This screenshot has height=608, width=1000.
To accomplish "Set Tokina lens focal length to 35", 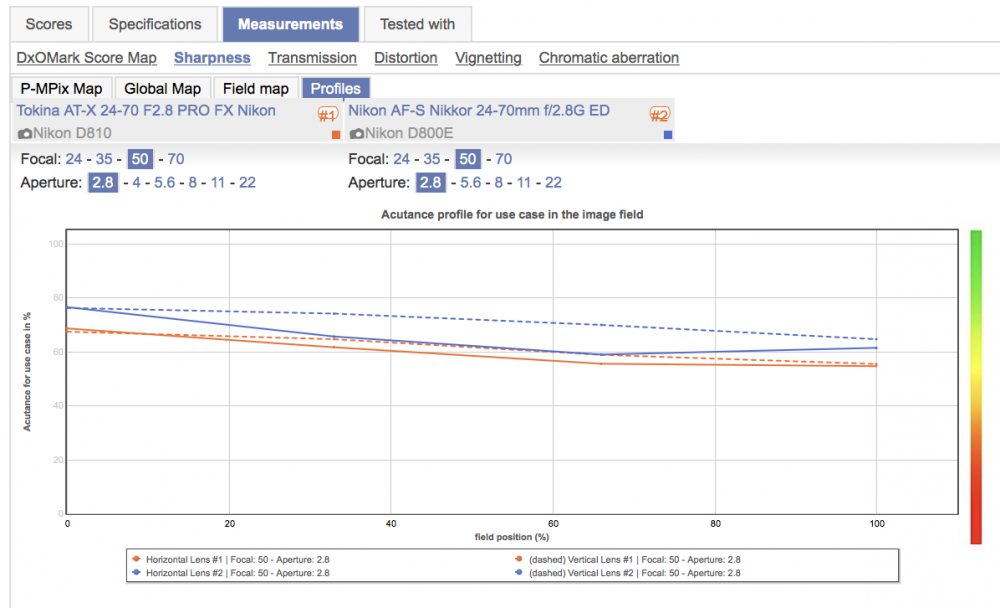I will click(104, 159).
